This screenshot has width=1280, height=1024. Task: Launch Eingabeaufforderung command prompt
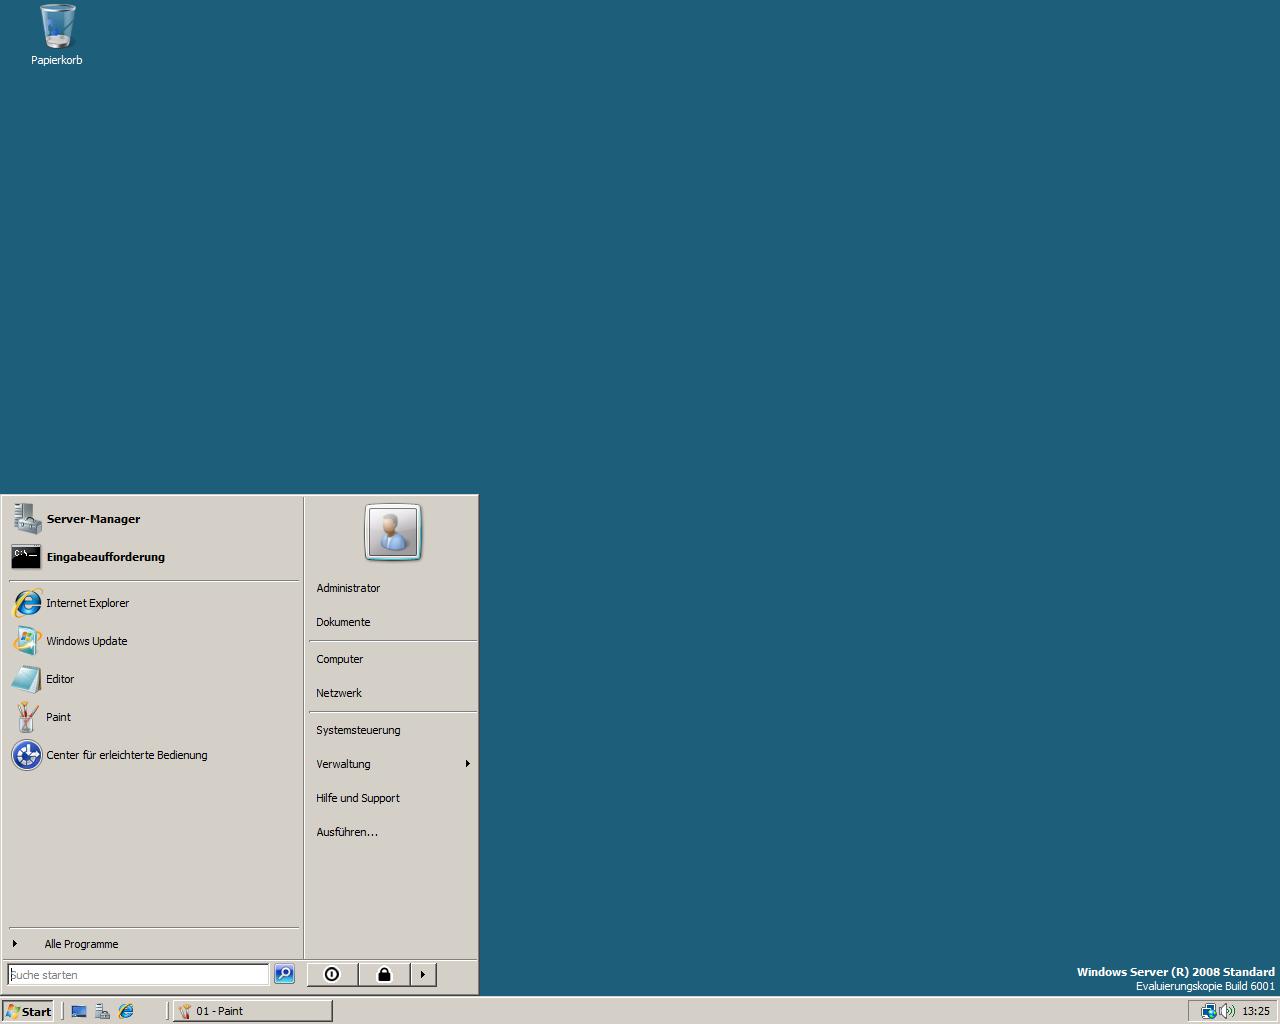tap(105, 557)
